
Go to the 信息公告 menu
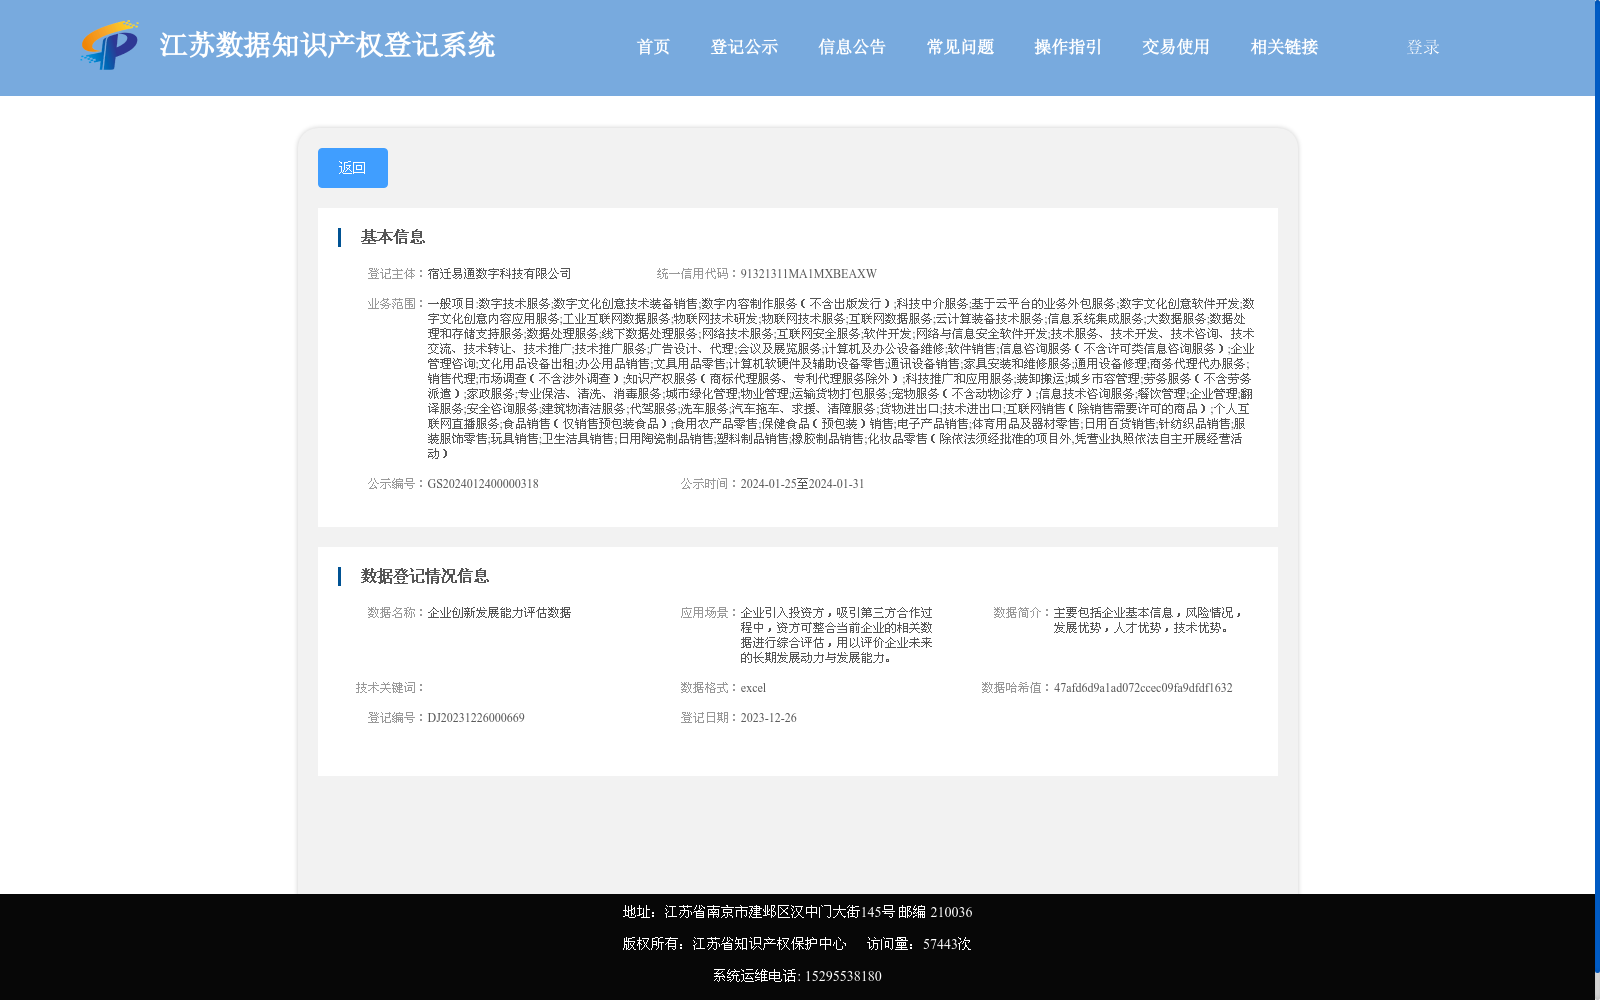852,47
